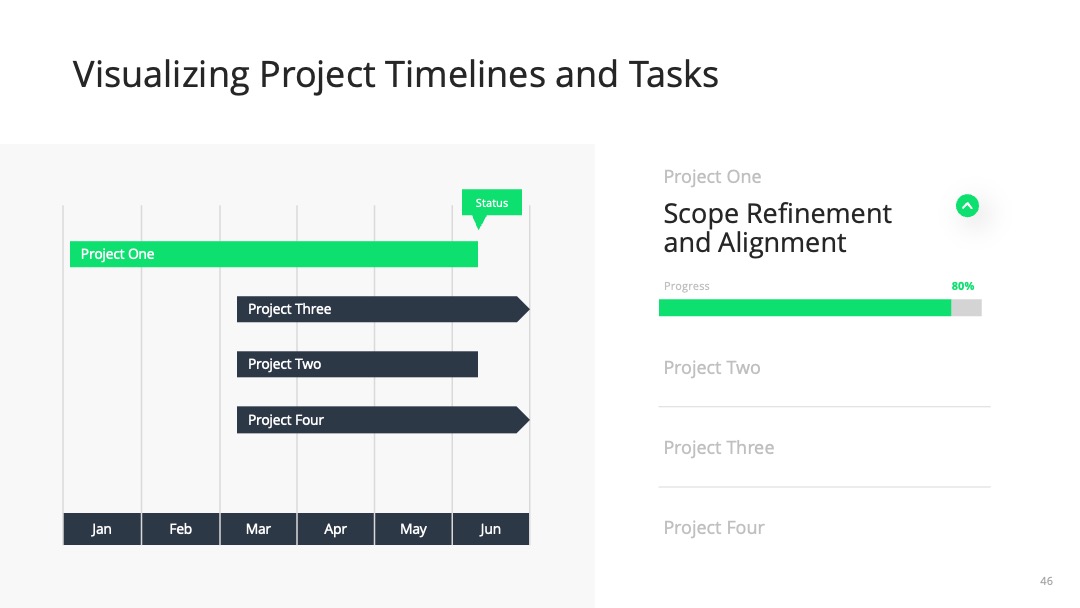Select the May month cell
Image resolution: width=1080 pixels, height=608 pixels.
413,529
